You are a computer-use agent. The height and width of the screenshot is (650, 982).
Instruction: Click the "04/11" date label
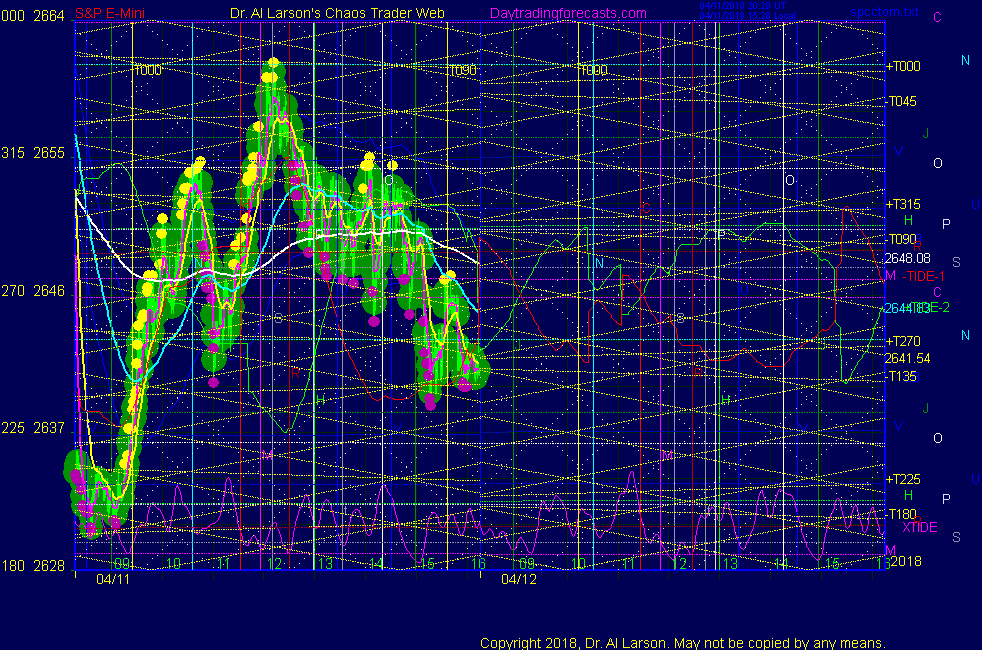coord(113,579)
